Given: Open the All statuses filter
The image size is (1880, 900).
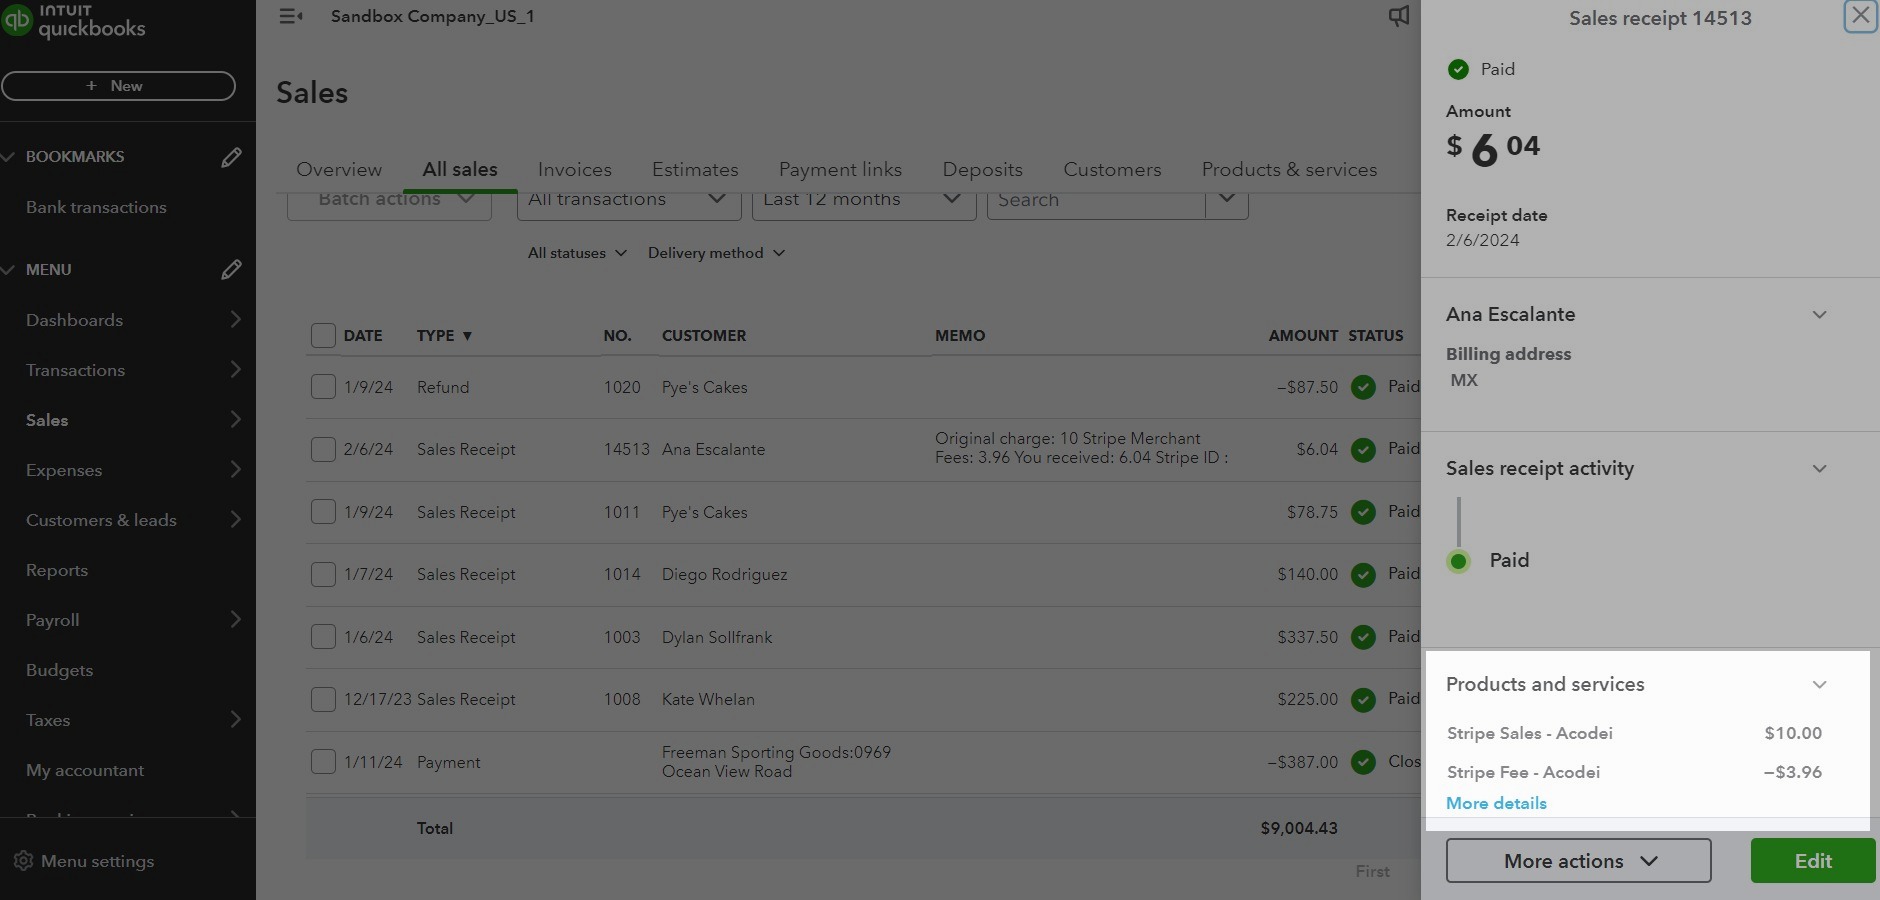Looking at the screenshot, I should [x=577, y=253].
